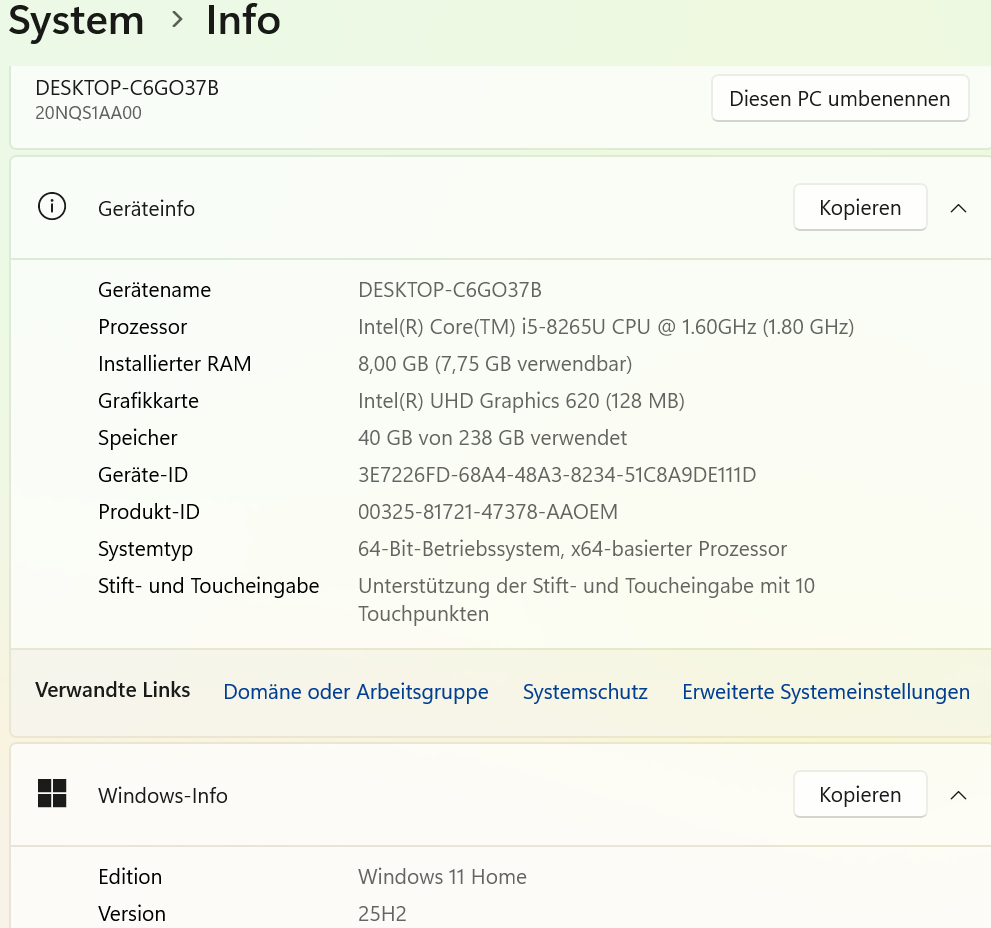Click Diesen PC umbenennen button
The image size is (991, 928).
click(x=840, y=99)
